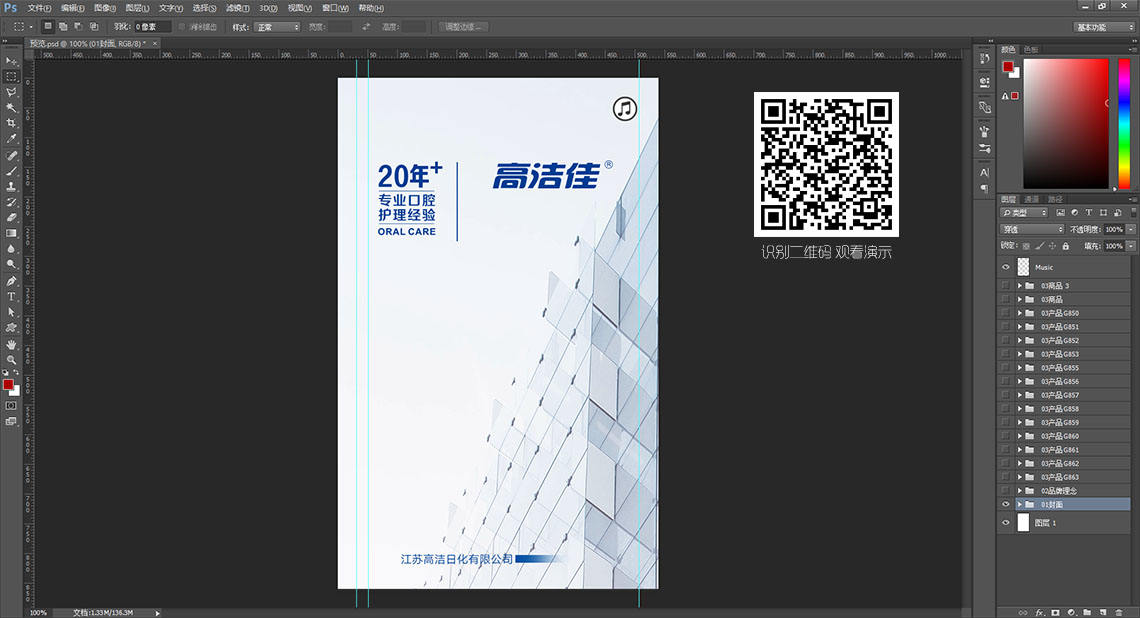
Task: Hide the 图层 1 layer
Action: click(x=1006, y=523)
